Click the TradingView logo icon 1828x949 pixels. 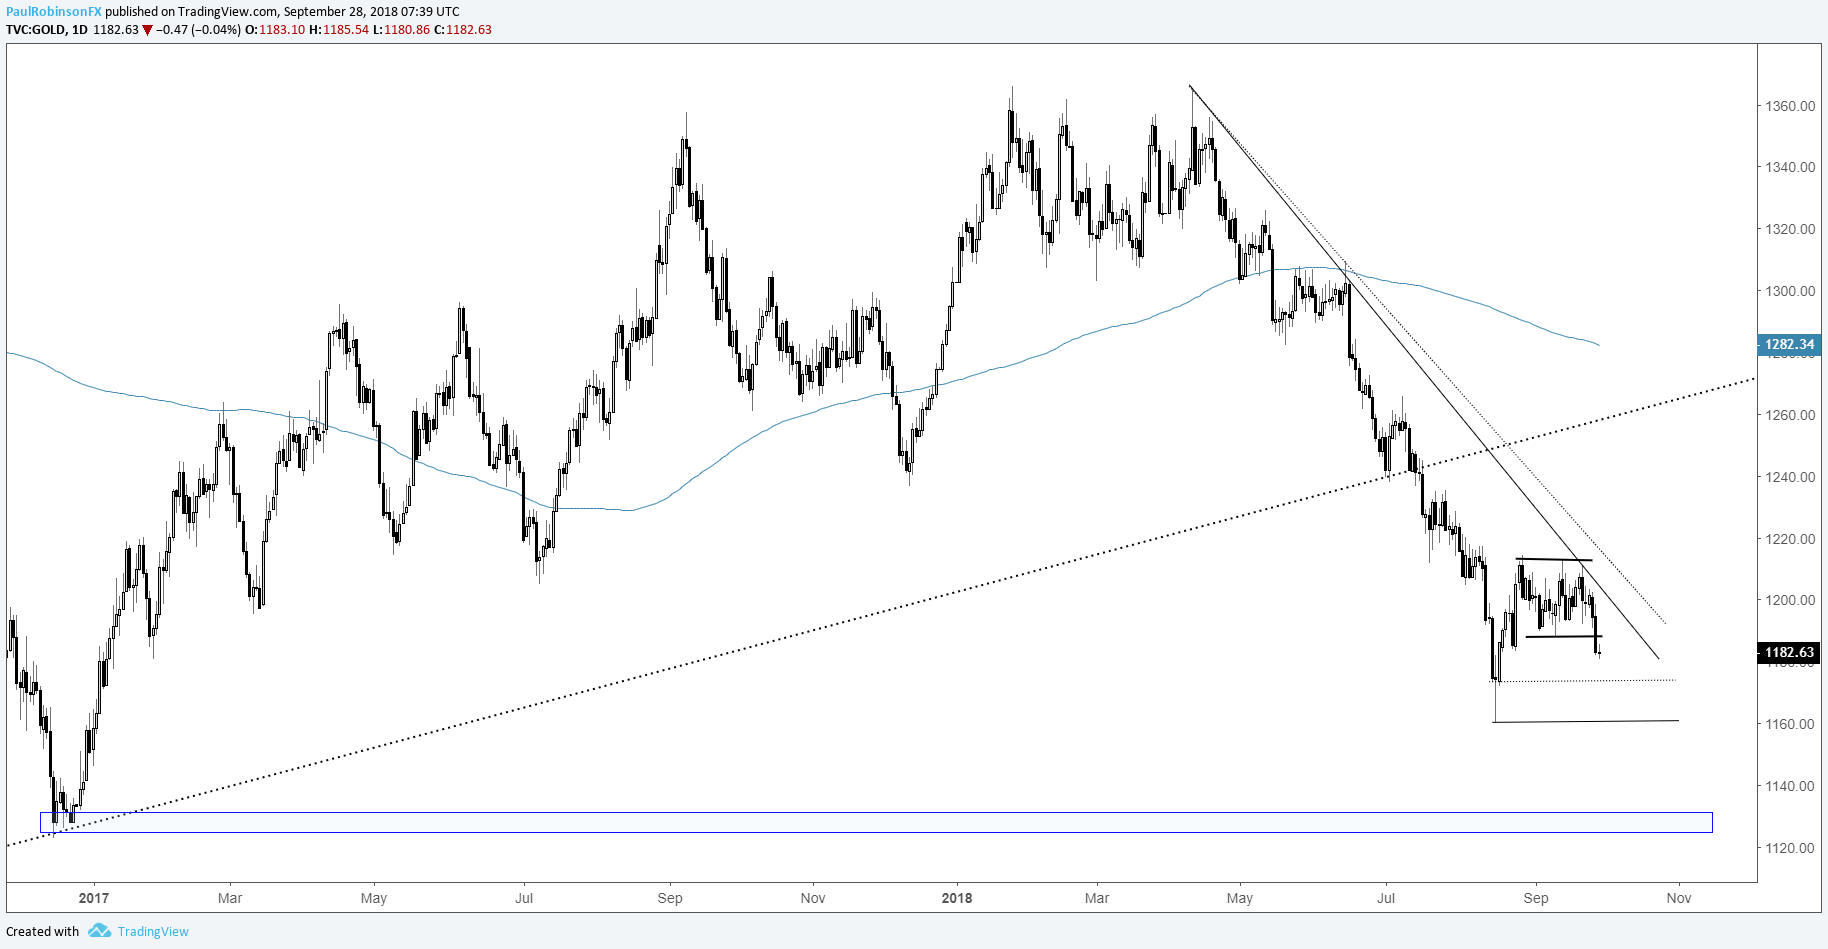coord(99,931)
